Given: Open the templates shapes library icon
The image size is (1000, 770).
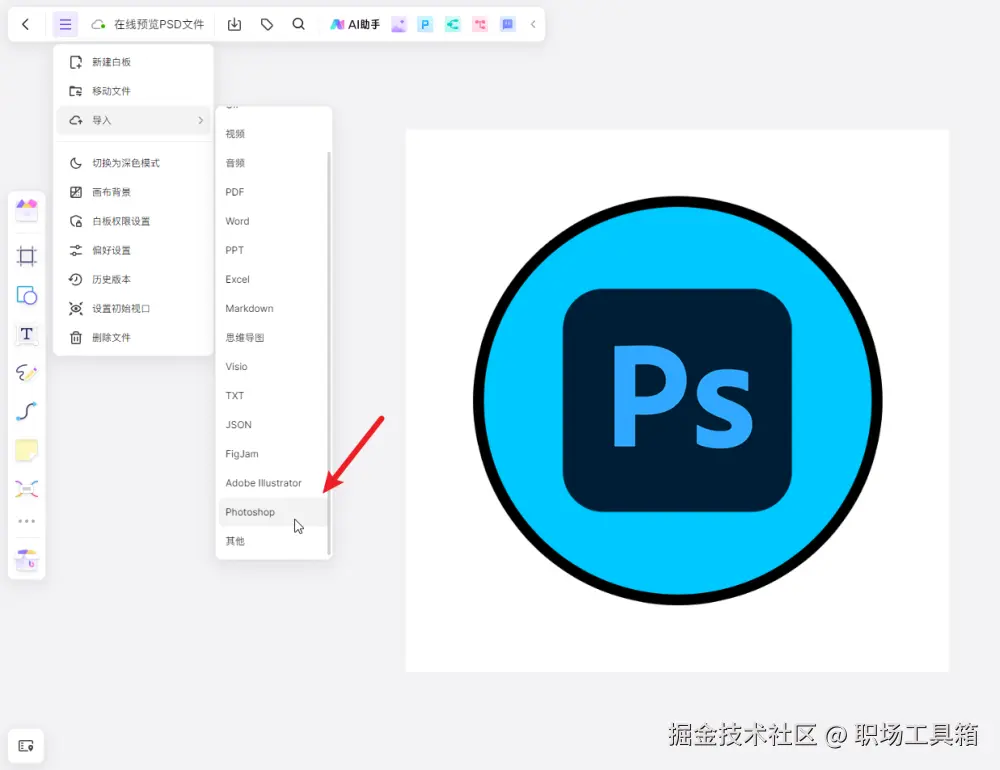Looking at the screenshot, I should (27, 210).
